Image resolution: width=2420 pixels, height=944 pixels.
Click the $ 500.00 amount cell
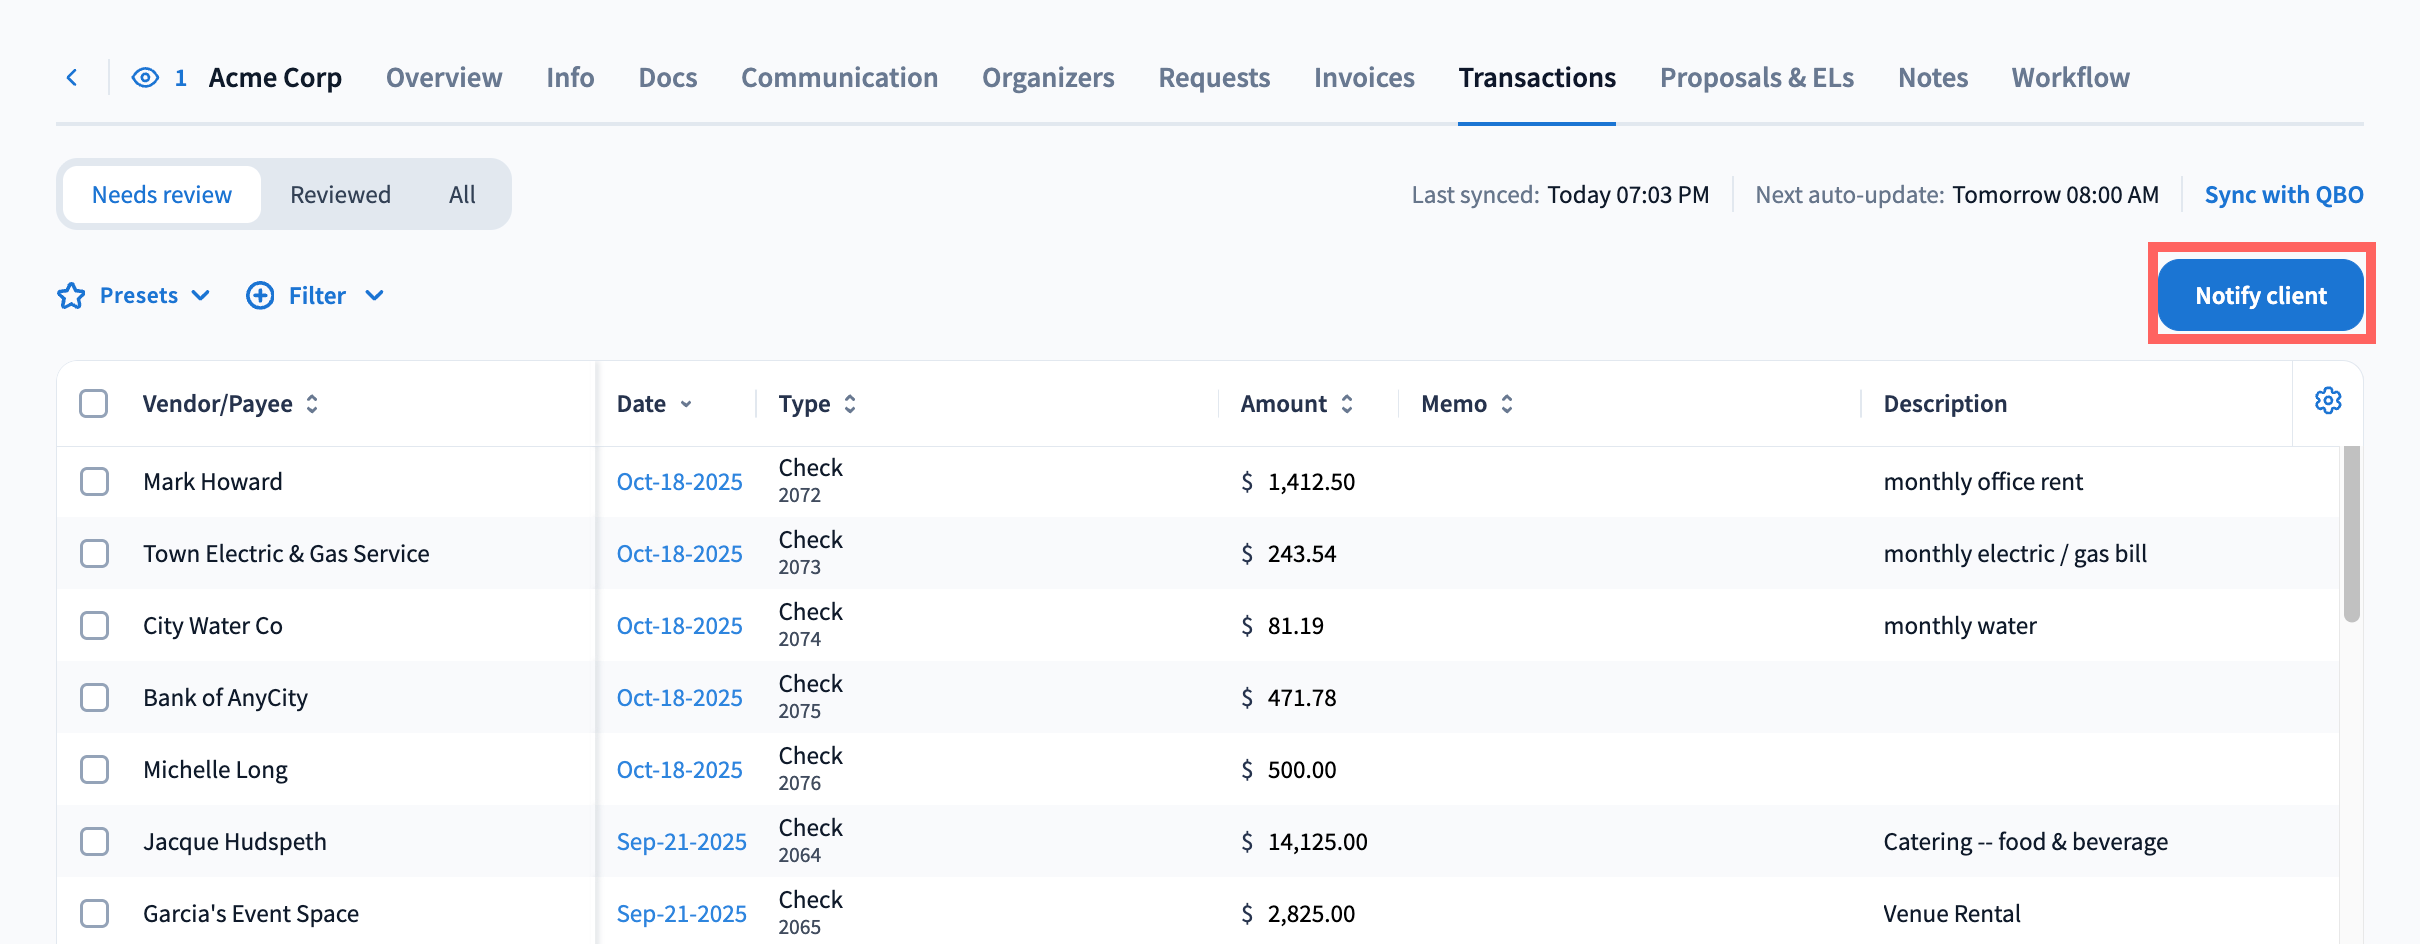[x=1288, y=770]
